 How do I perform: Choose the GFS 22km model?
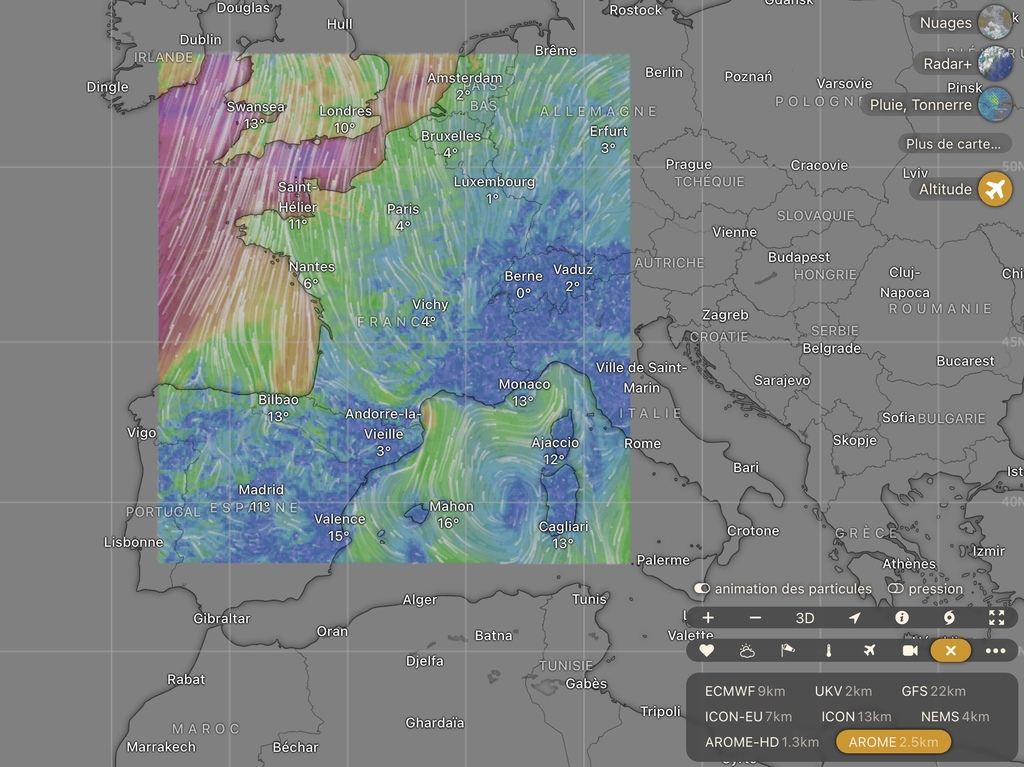coord(933,691)
